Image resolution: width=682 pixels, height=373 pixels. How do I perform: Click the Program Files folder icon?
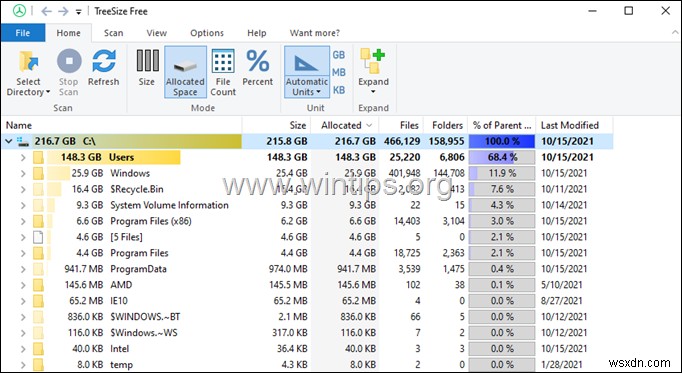(x=38, y=253)
